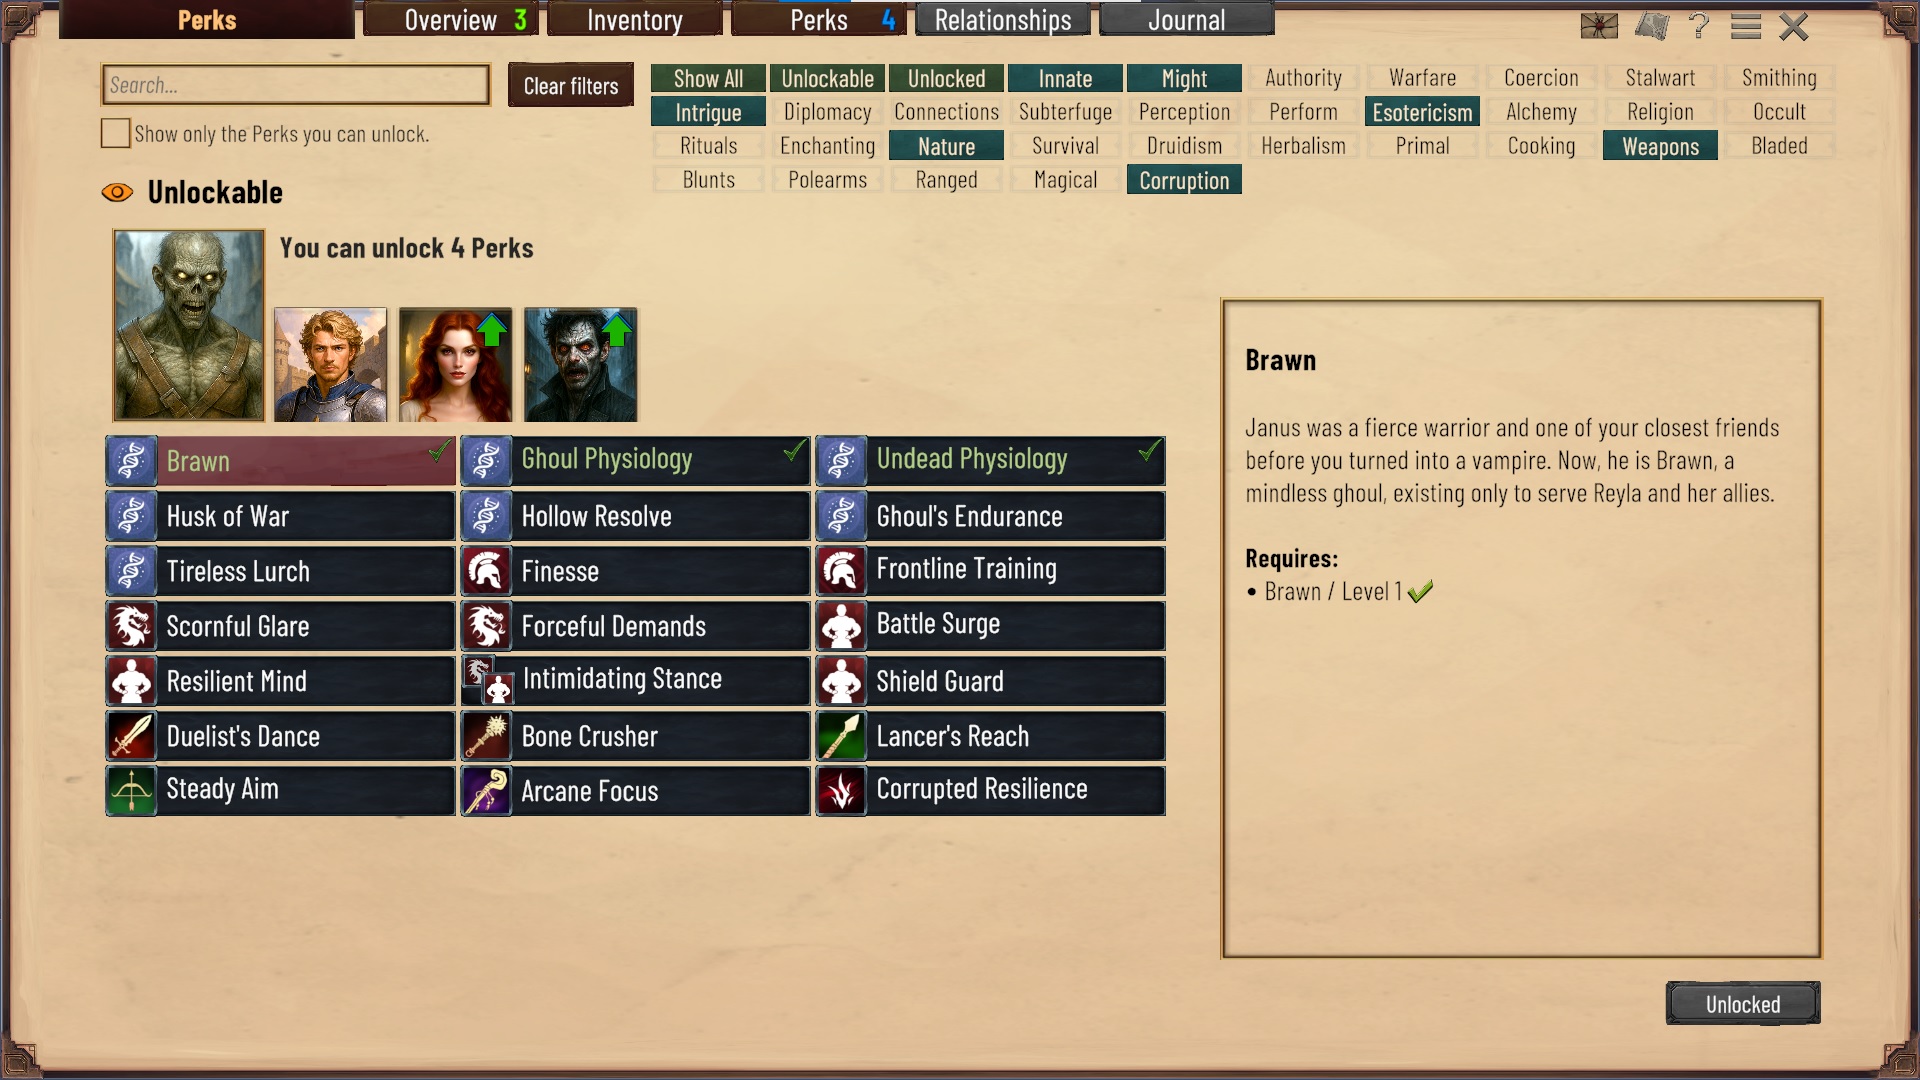Toggle the Corruption filter off
This screenshot has height=1080, width=1920.
(1184, 180)
